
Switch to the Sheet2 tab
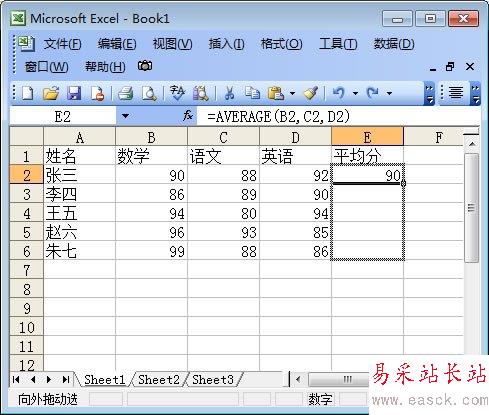(159, 379)
